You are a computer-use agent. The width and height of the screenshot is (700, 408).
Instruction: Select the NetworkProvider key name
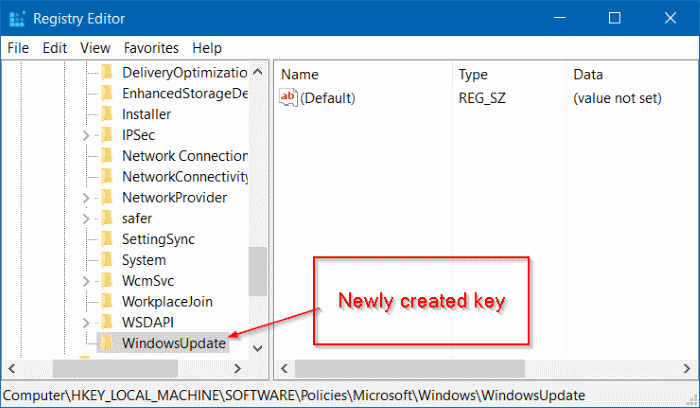pyautogui.click(x=175, y=197)
